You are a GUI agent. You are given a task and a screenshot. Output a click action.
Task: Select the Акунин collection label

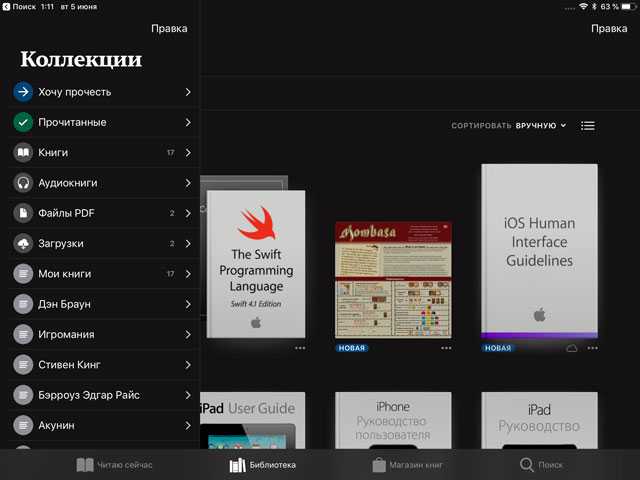56,425
